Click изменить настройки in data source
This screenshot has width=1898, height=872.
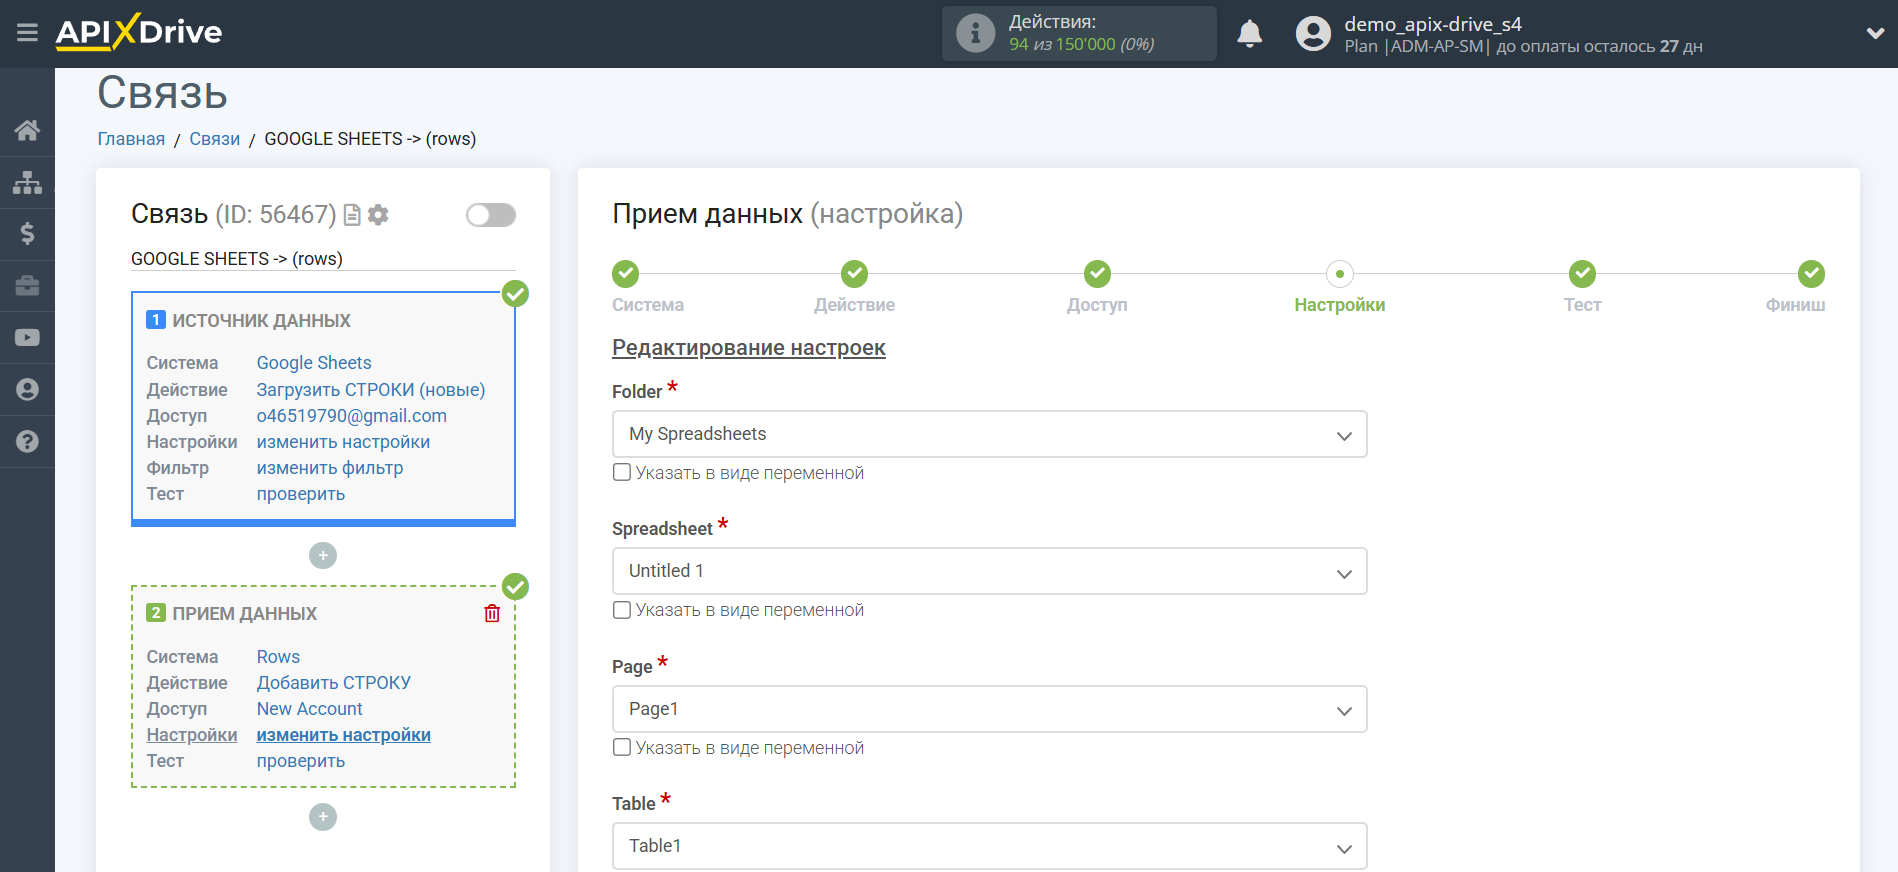[343, 442]
